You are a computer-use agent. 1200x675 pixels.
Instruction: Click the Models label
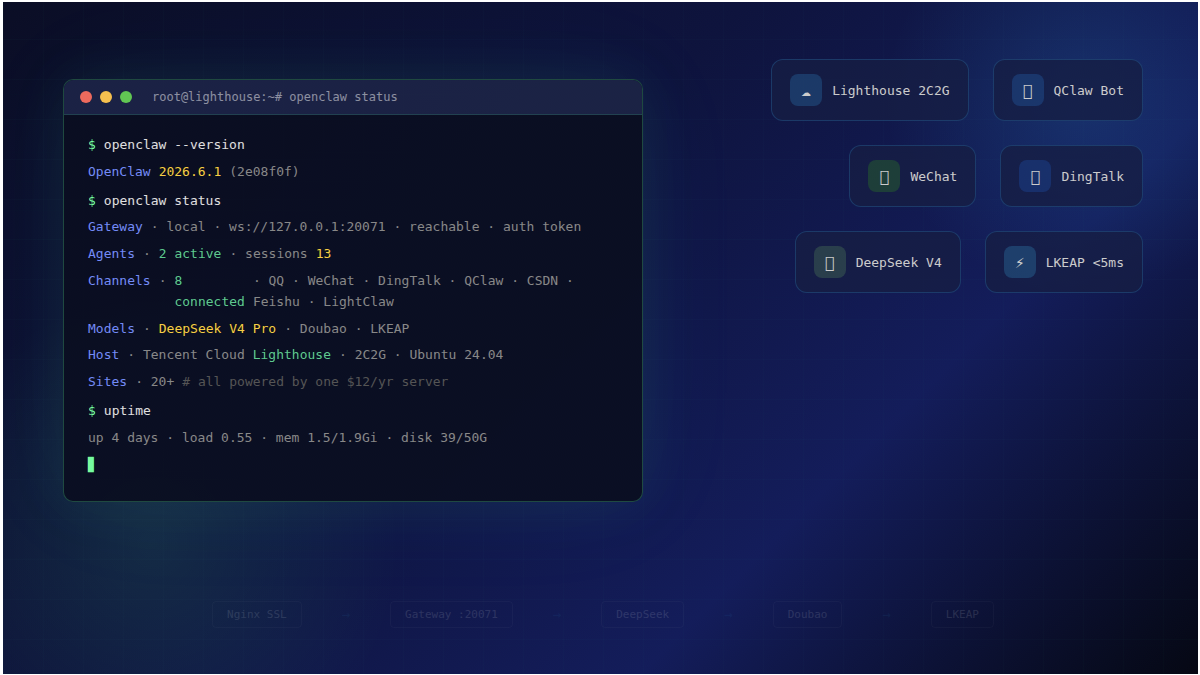(x=111, y=329)
